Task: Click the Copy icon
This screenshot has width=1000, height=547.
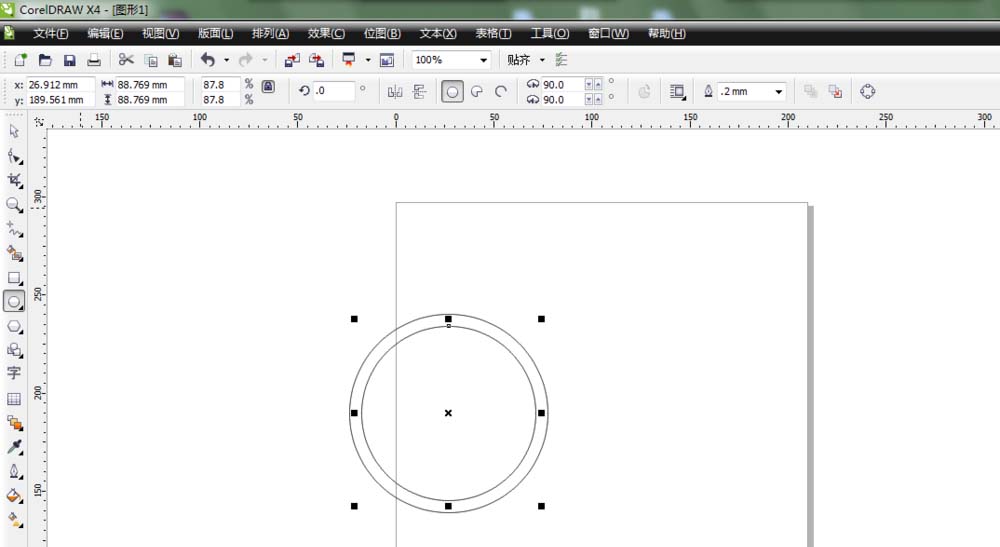Action: (151, 61)
